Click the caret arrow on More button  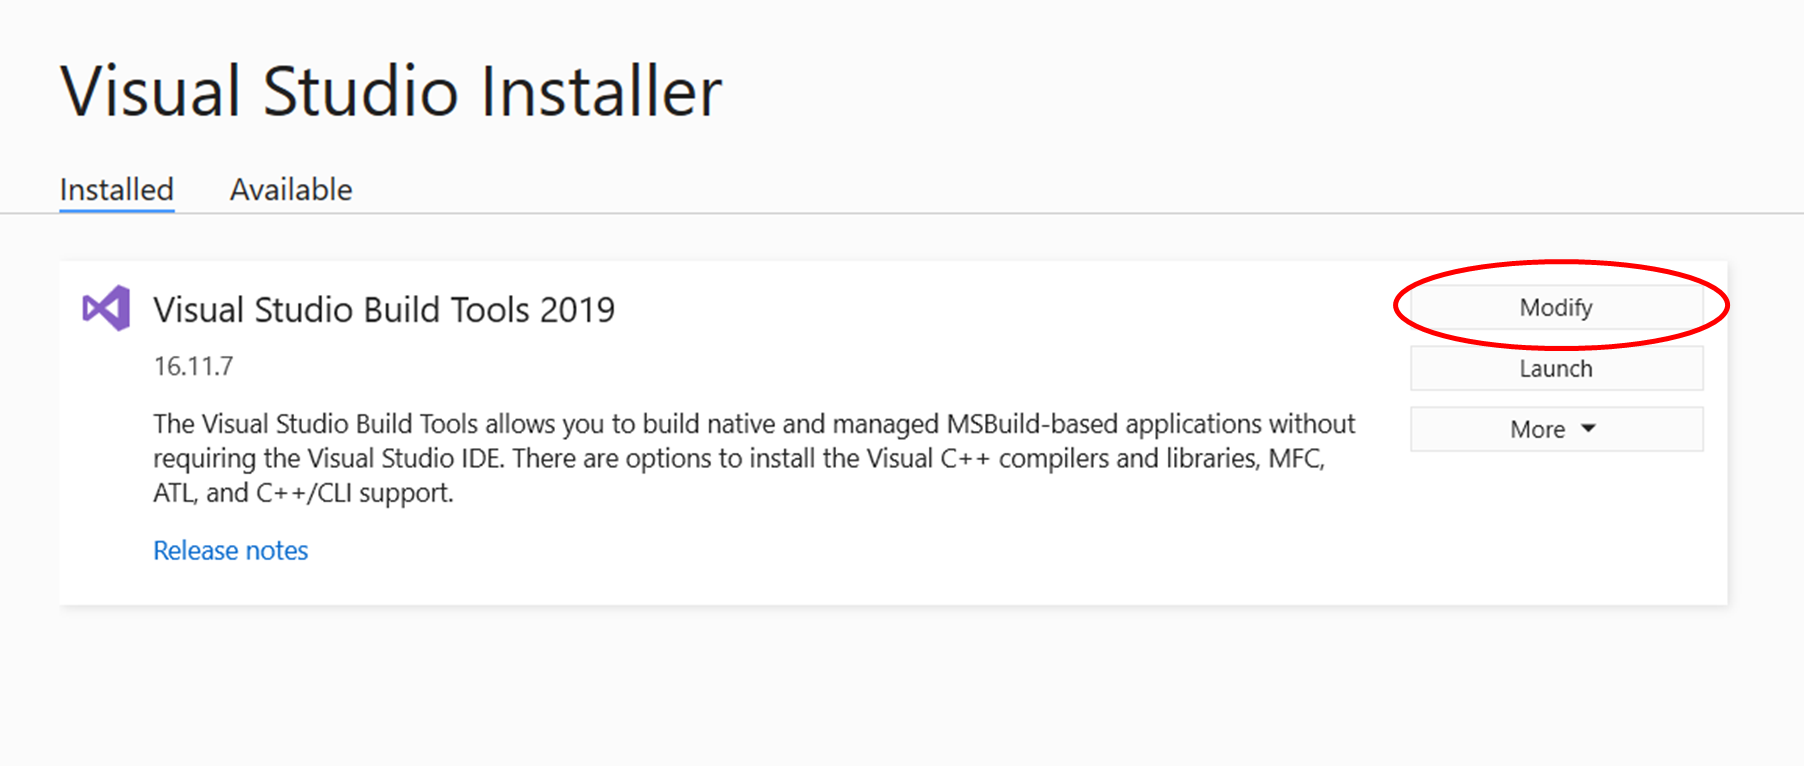pyautogui.click(x=1588, y=429)
